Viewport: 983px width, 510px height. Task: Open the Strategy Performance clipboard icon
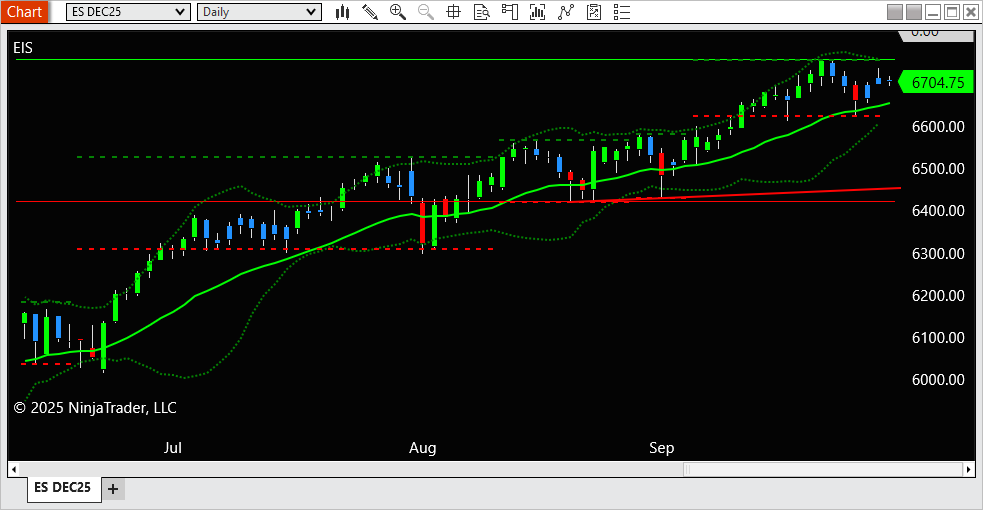click(594, 12)
